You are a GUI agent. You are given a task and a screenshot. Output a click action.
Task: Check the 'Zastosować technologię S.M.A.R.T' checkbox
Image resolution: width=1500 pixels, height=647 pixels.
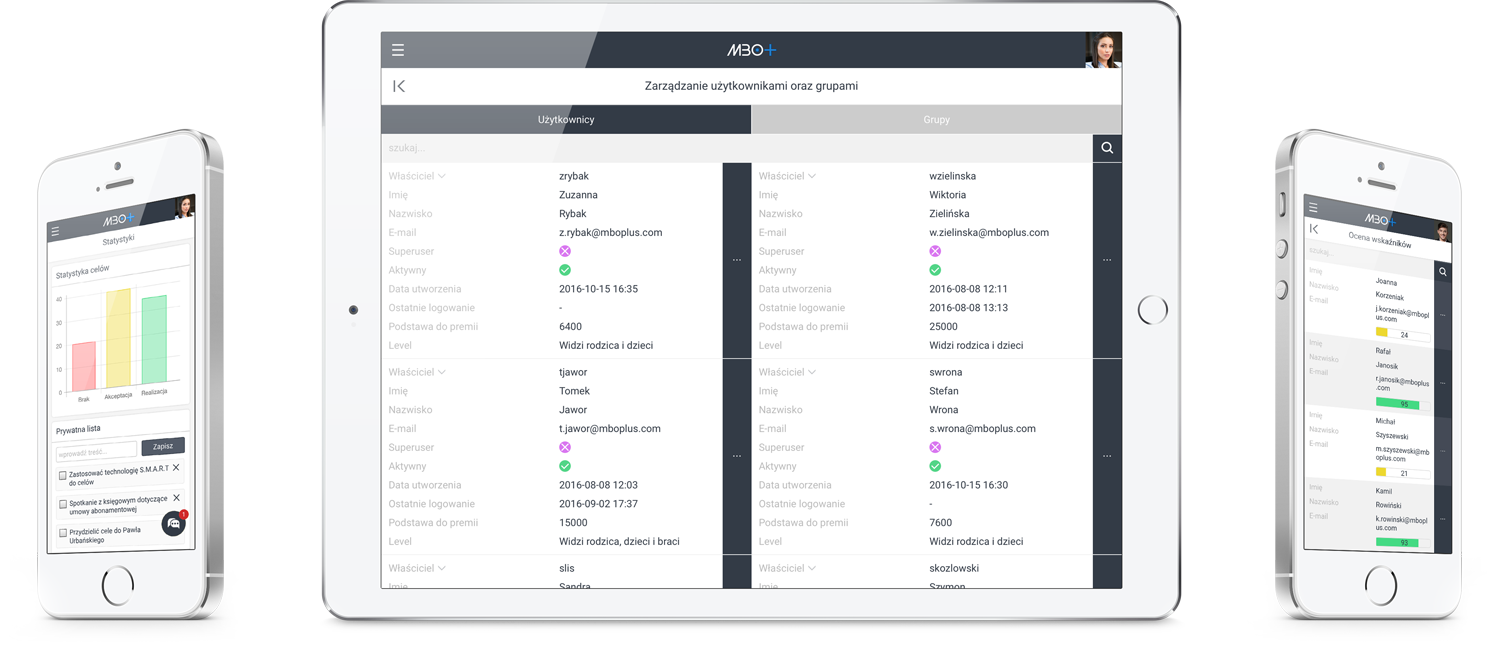point(63,475)
